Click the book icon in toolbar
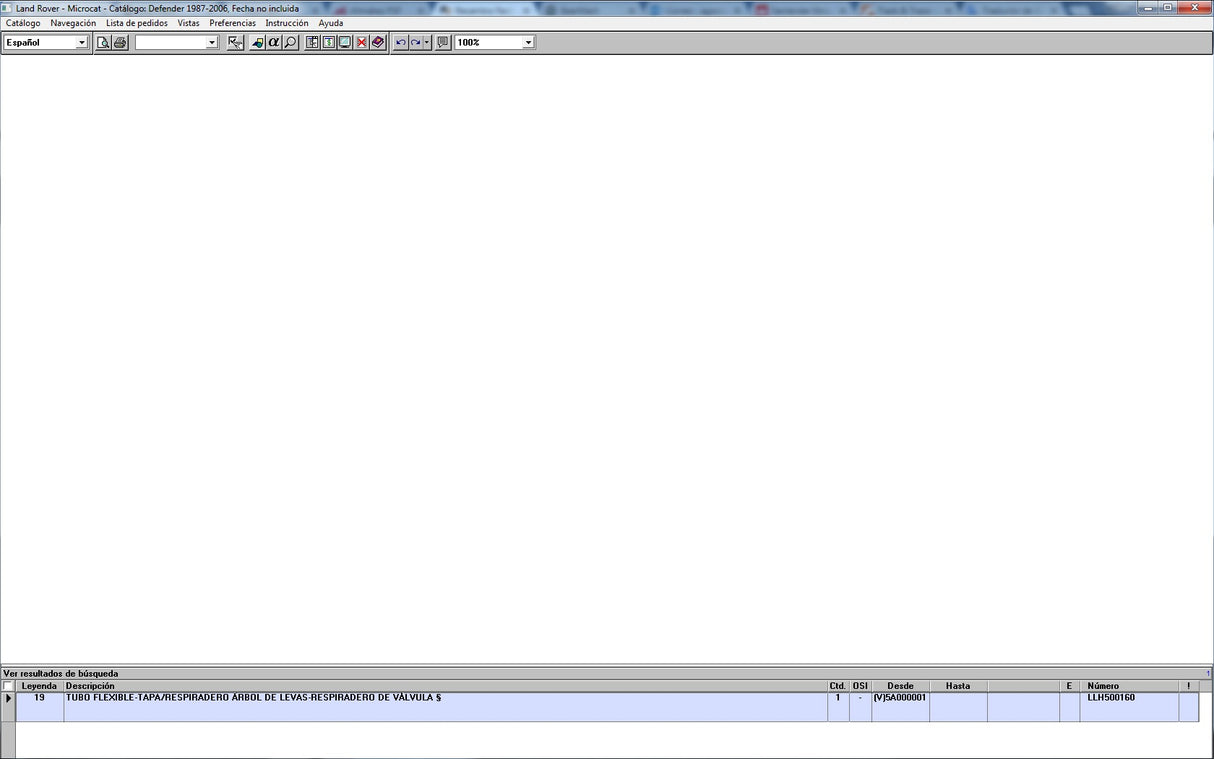 (x=378, y=43)
